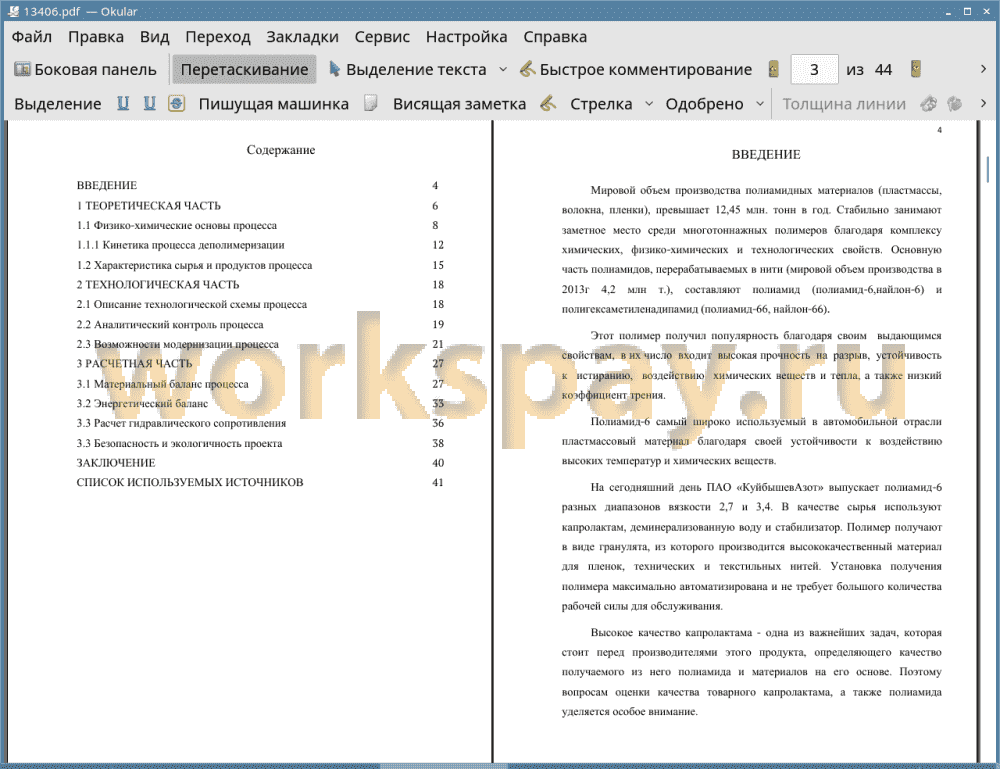1000x769 pixels.
Task: Select the strikethrough annotation tool
Action: pos(176,103)
